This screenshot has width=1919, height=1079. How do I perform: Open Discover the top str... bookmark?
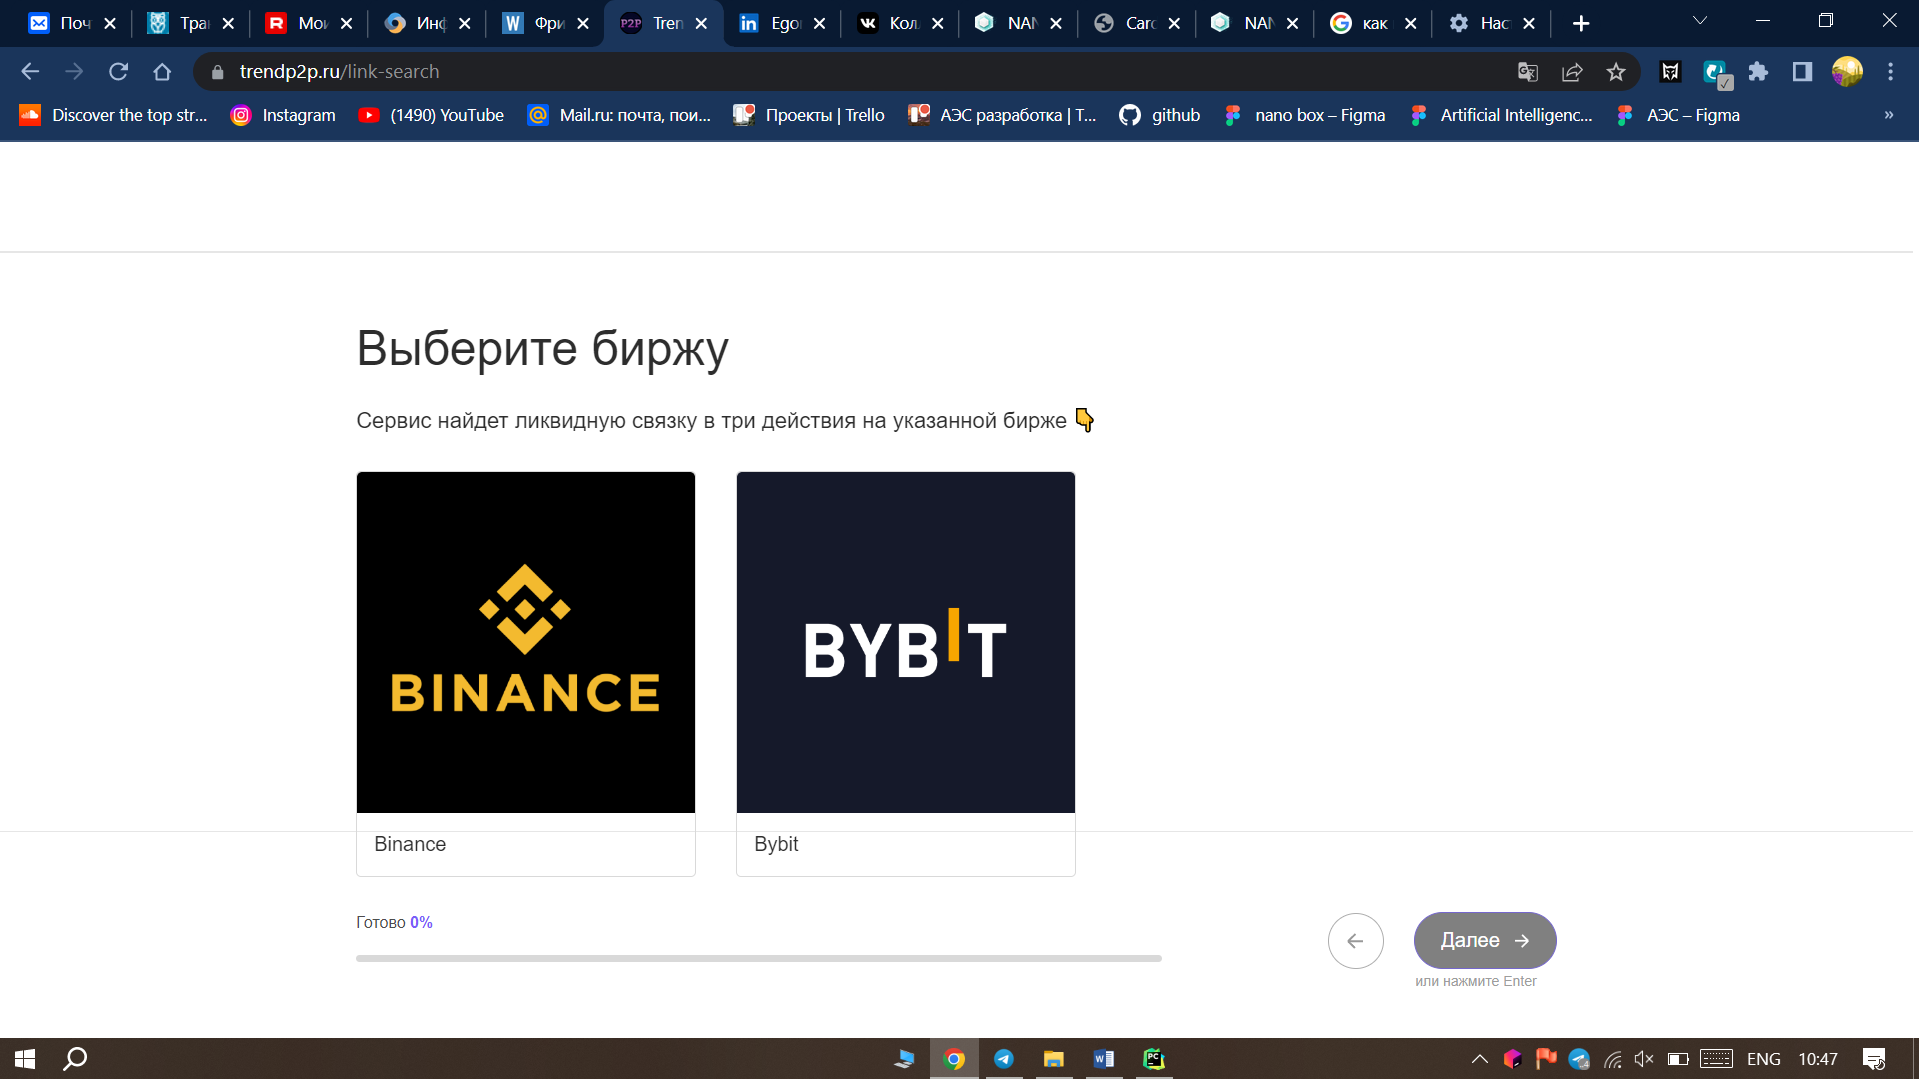tap(114, 115)
